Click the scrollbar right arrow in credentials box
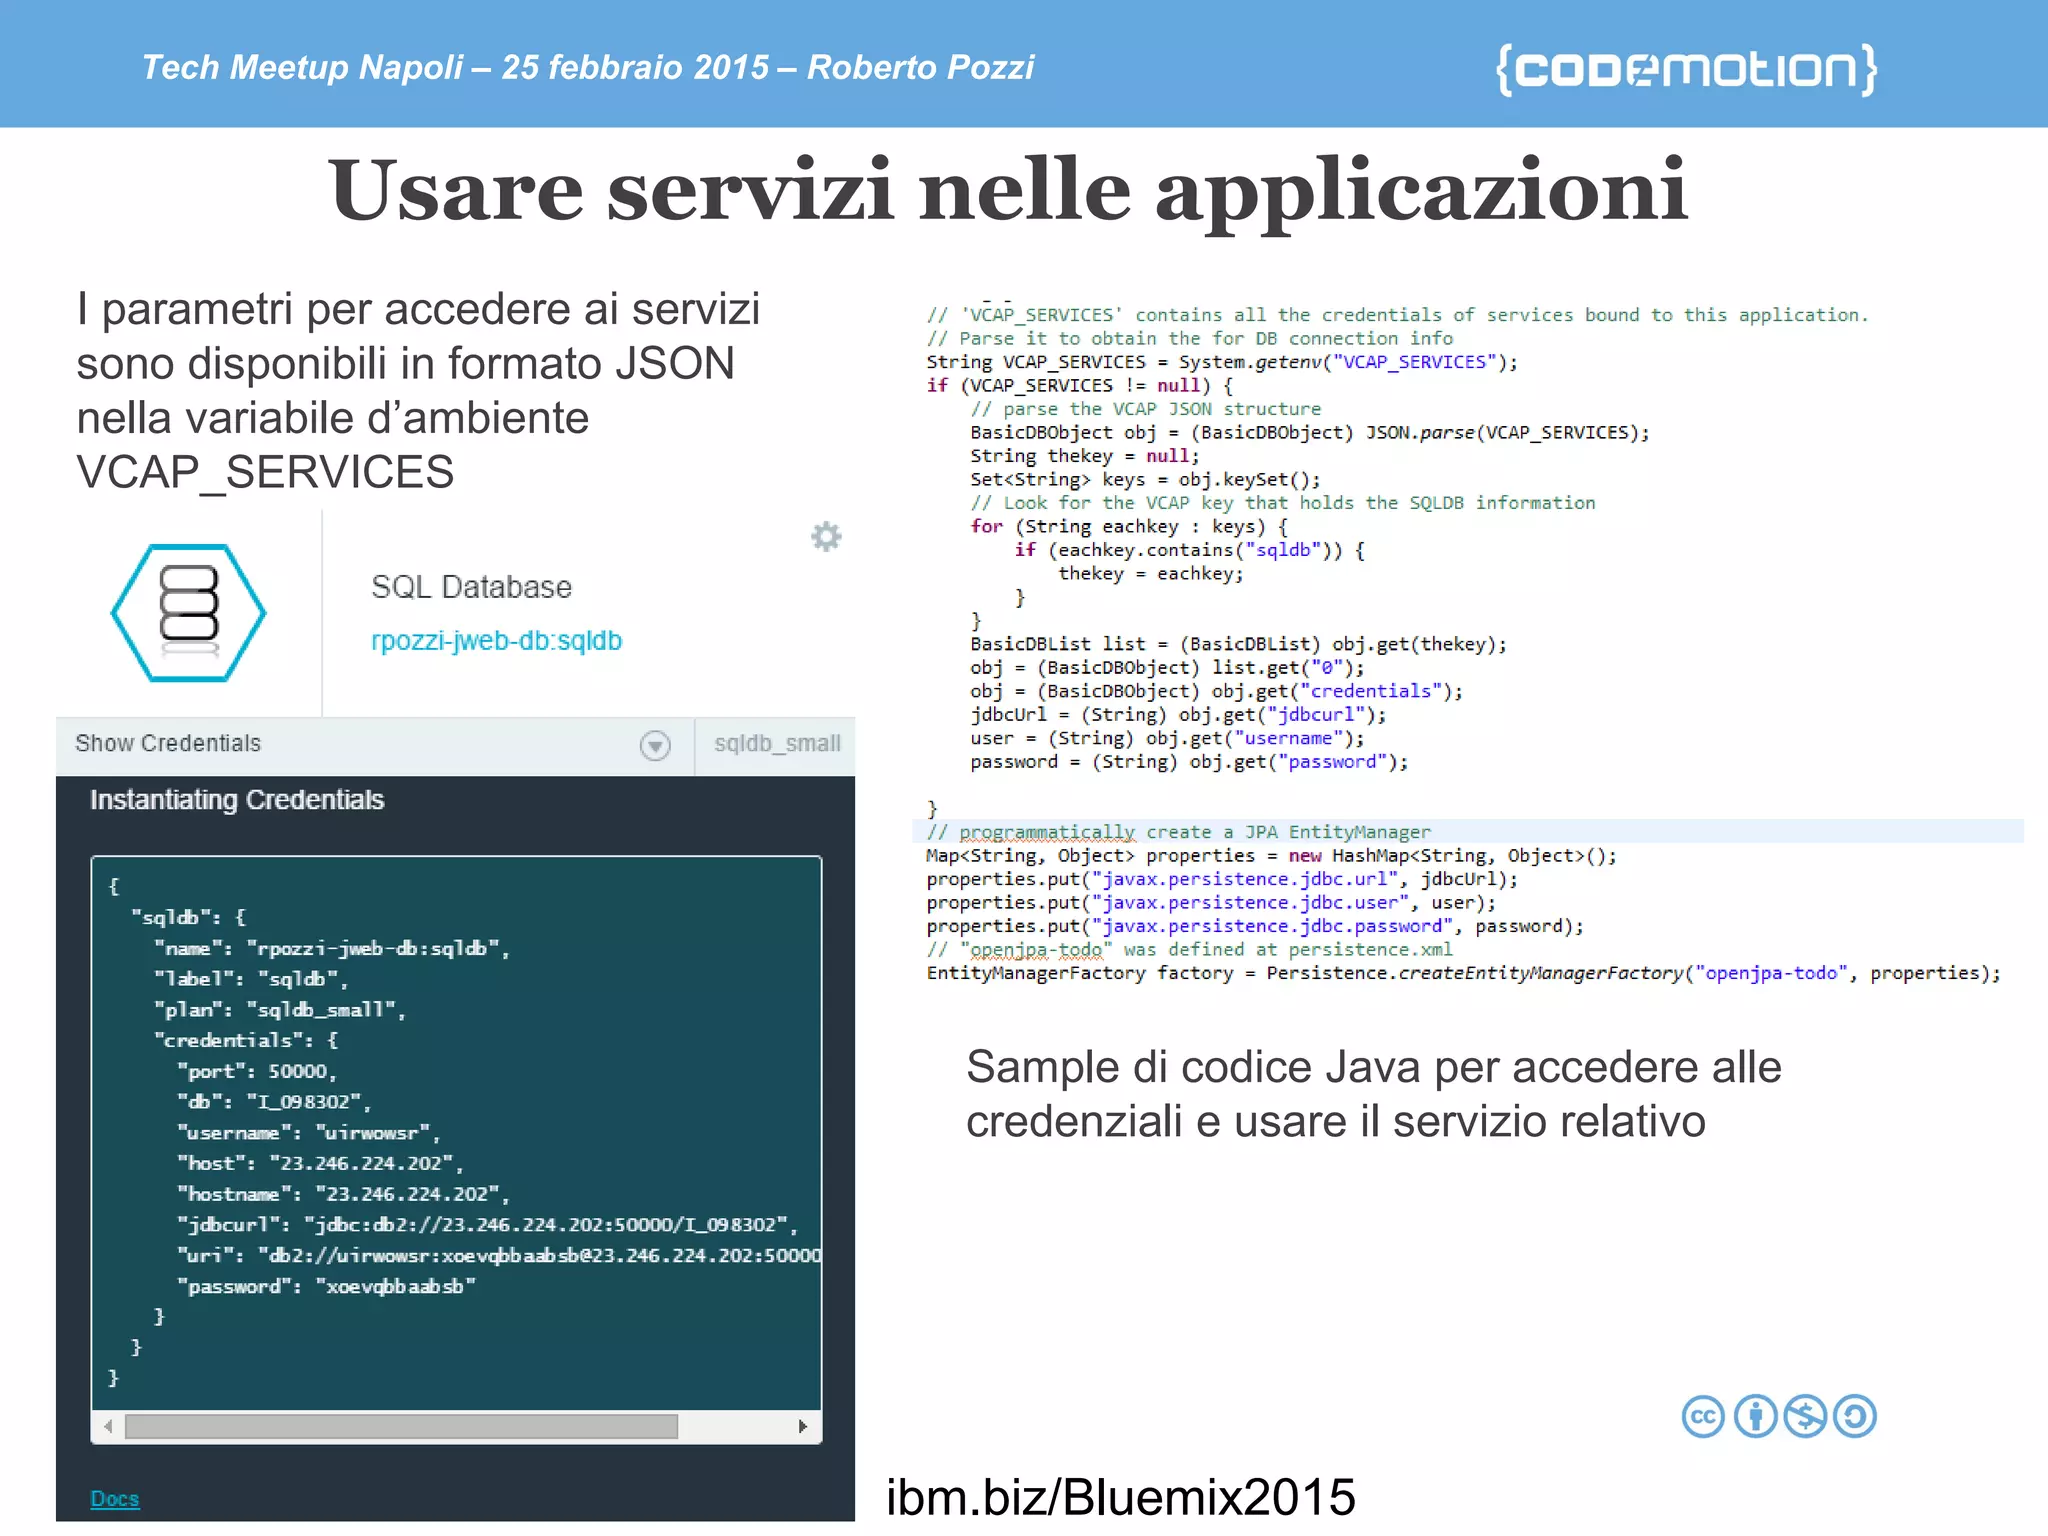2048x1536 pixels. [x=802, y=1426]
